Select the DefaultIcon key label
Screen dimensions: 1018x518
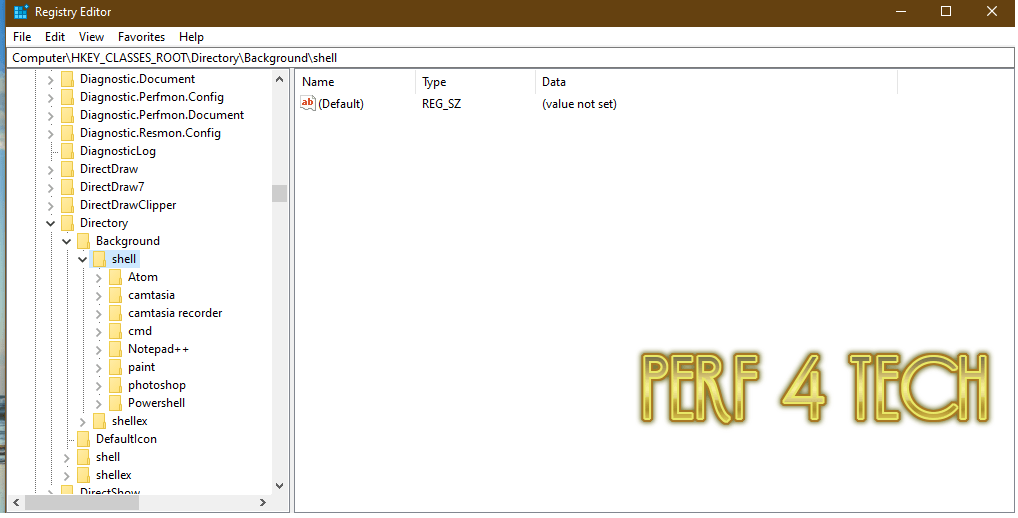click(x=126, y=439)
